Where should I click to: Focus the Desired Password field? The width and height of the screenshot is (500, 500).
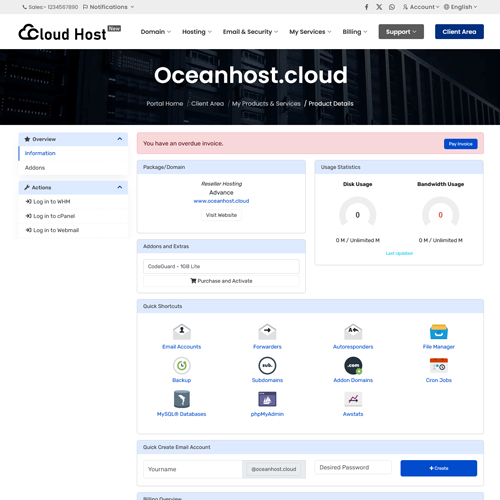(x=353, y=467)
